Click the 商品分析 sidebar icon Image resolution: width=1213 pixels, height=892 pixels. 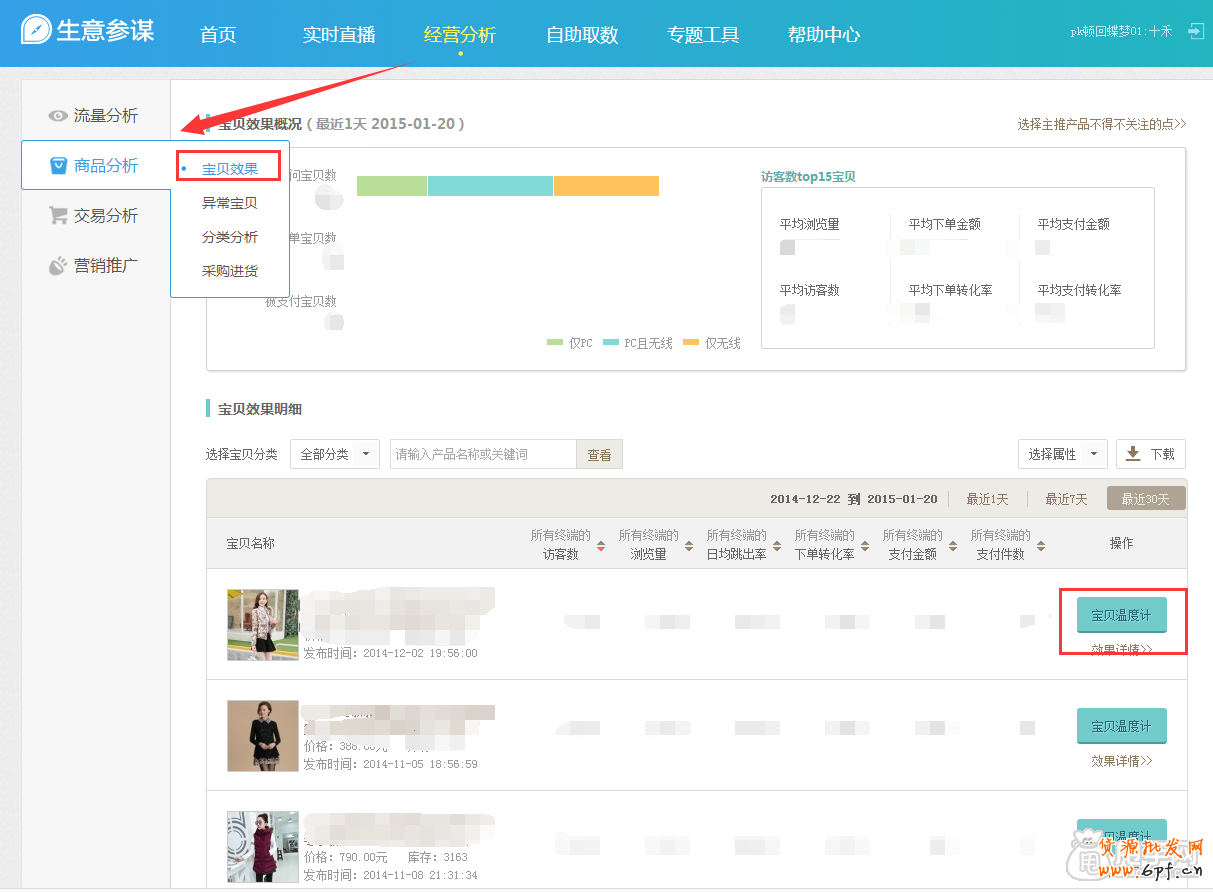click(57, 165)
